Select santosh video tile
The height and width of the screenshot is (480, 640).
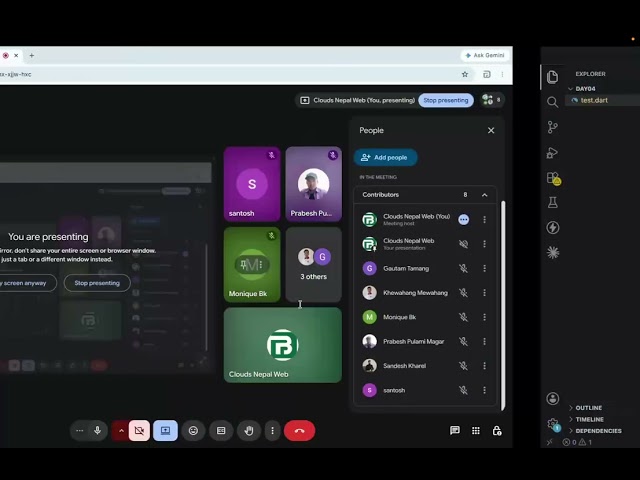(x=252, y=184)
